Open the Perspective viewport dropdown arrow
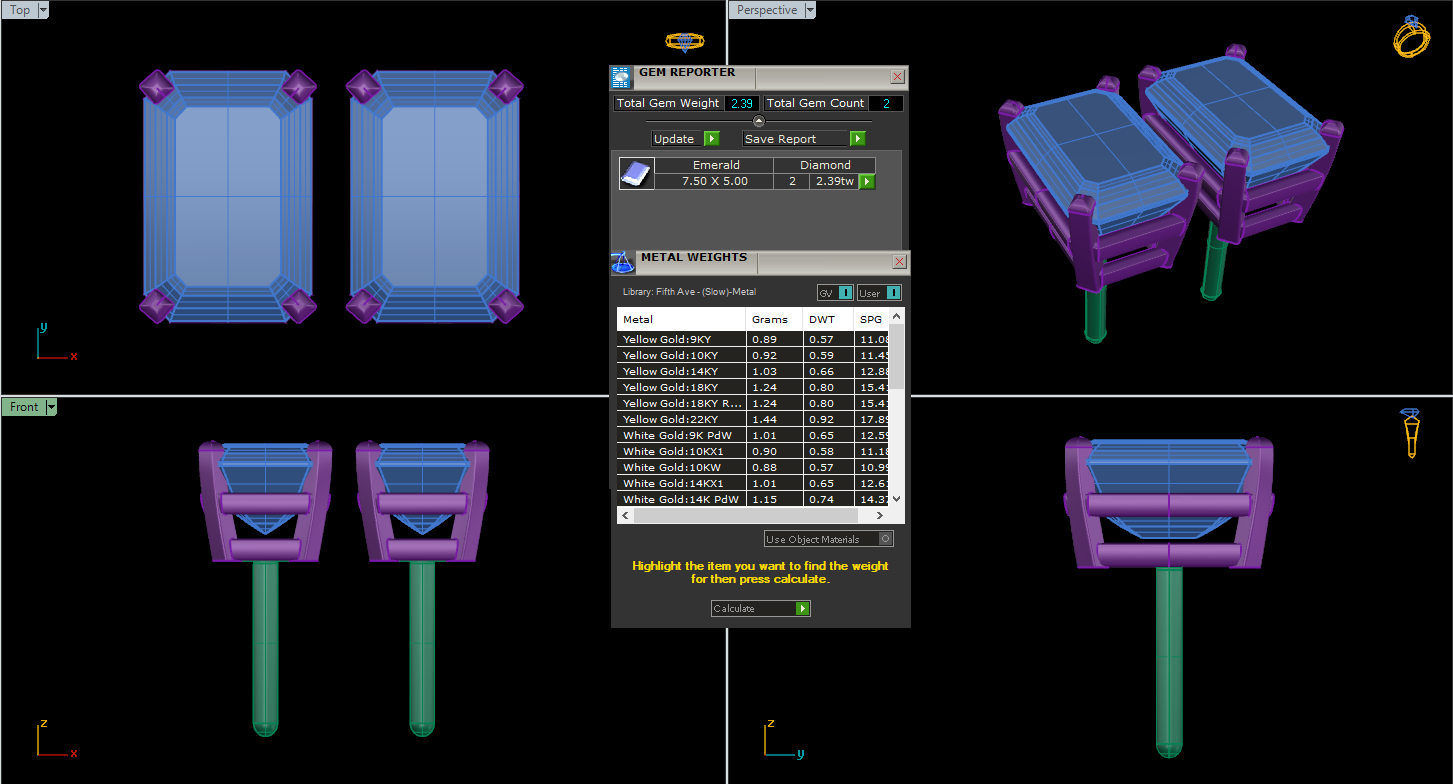 (810, 10)
